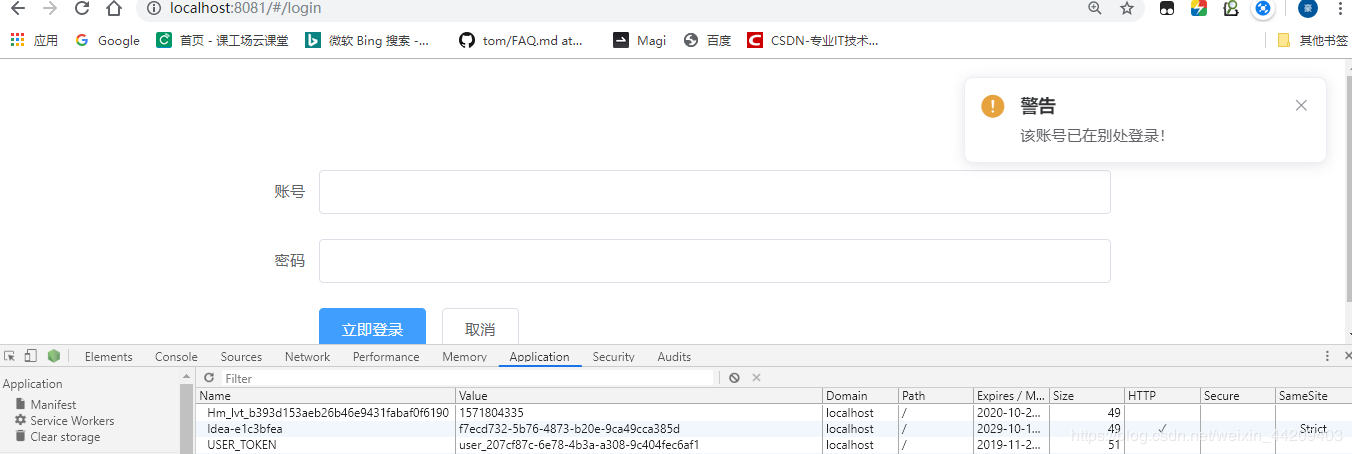This screenshot has height=454, width=1352.
Task: Open the DevTools three-dot customize menu
Action: [x=1327, y=356]
